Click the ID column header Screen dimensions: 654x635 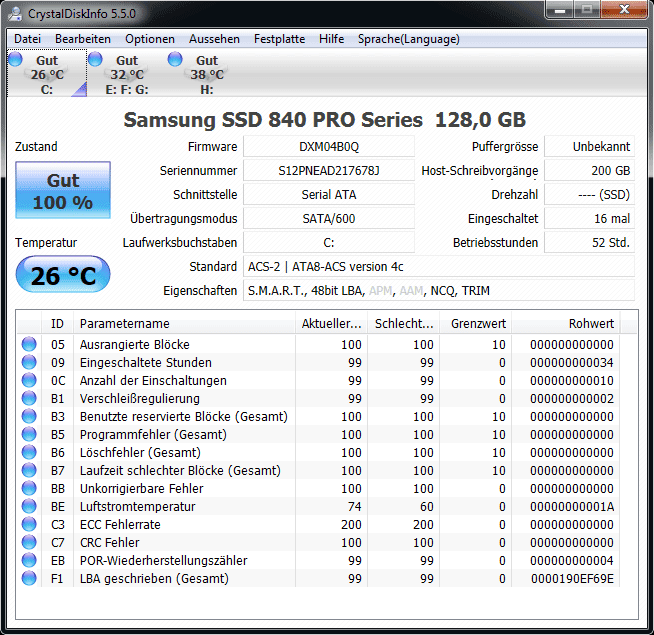click(x=58, y=323)
